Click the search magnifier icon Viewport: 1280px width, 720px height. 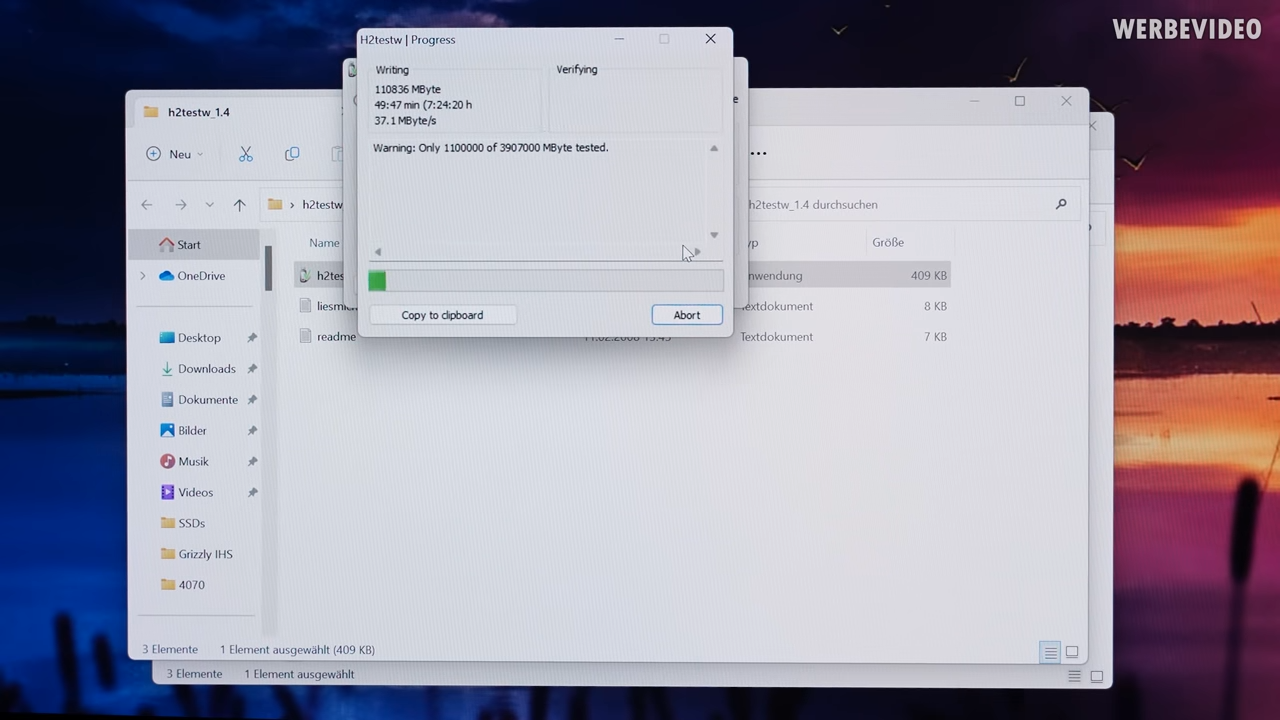[x=1061, y=204]
